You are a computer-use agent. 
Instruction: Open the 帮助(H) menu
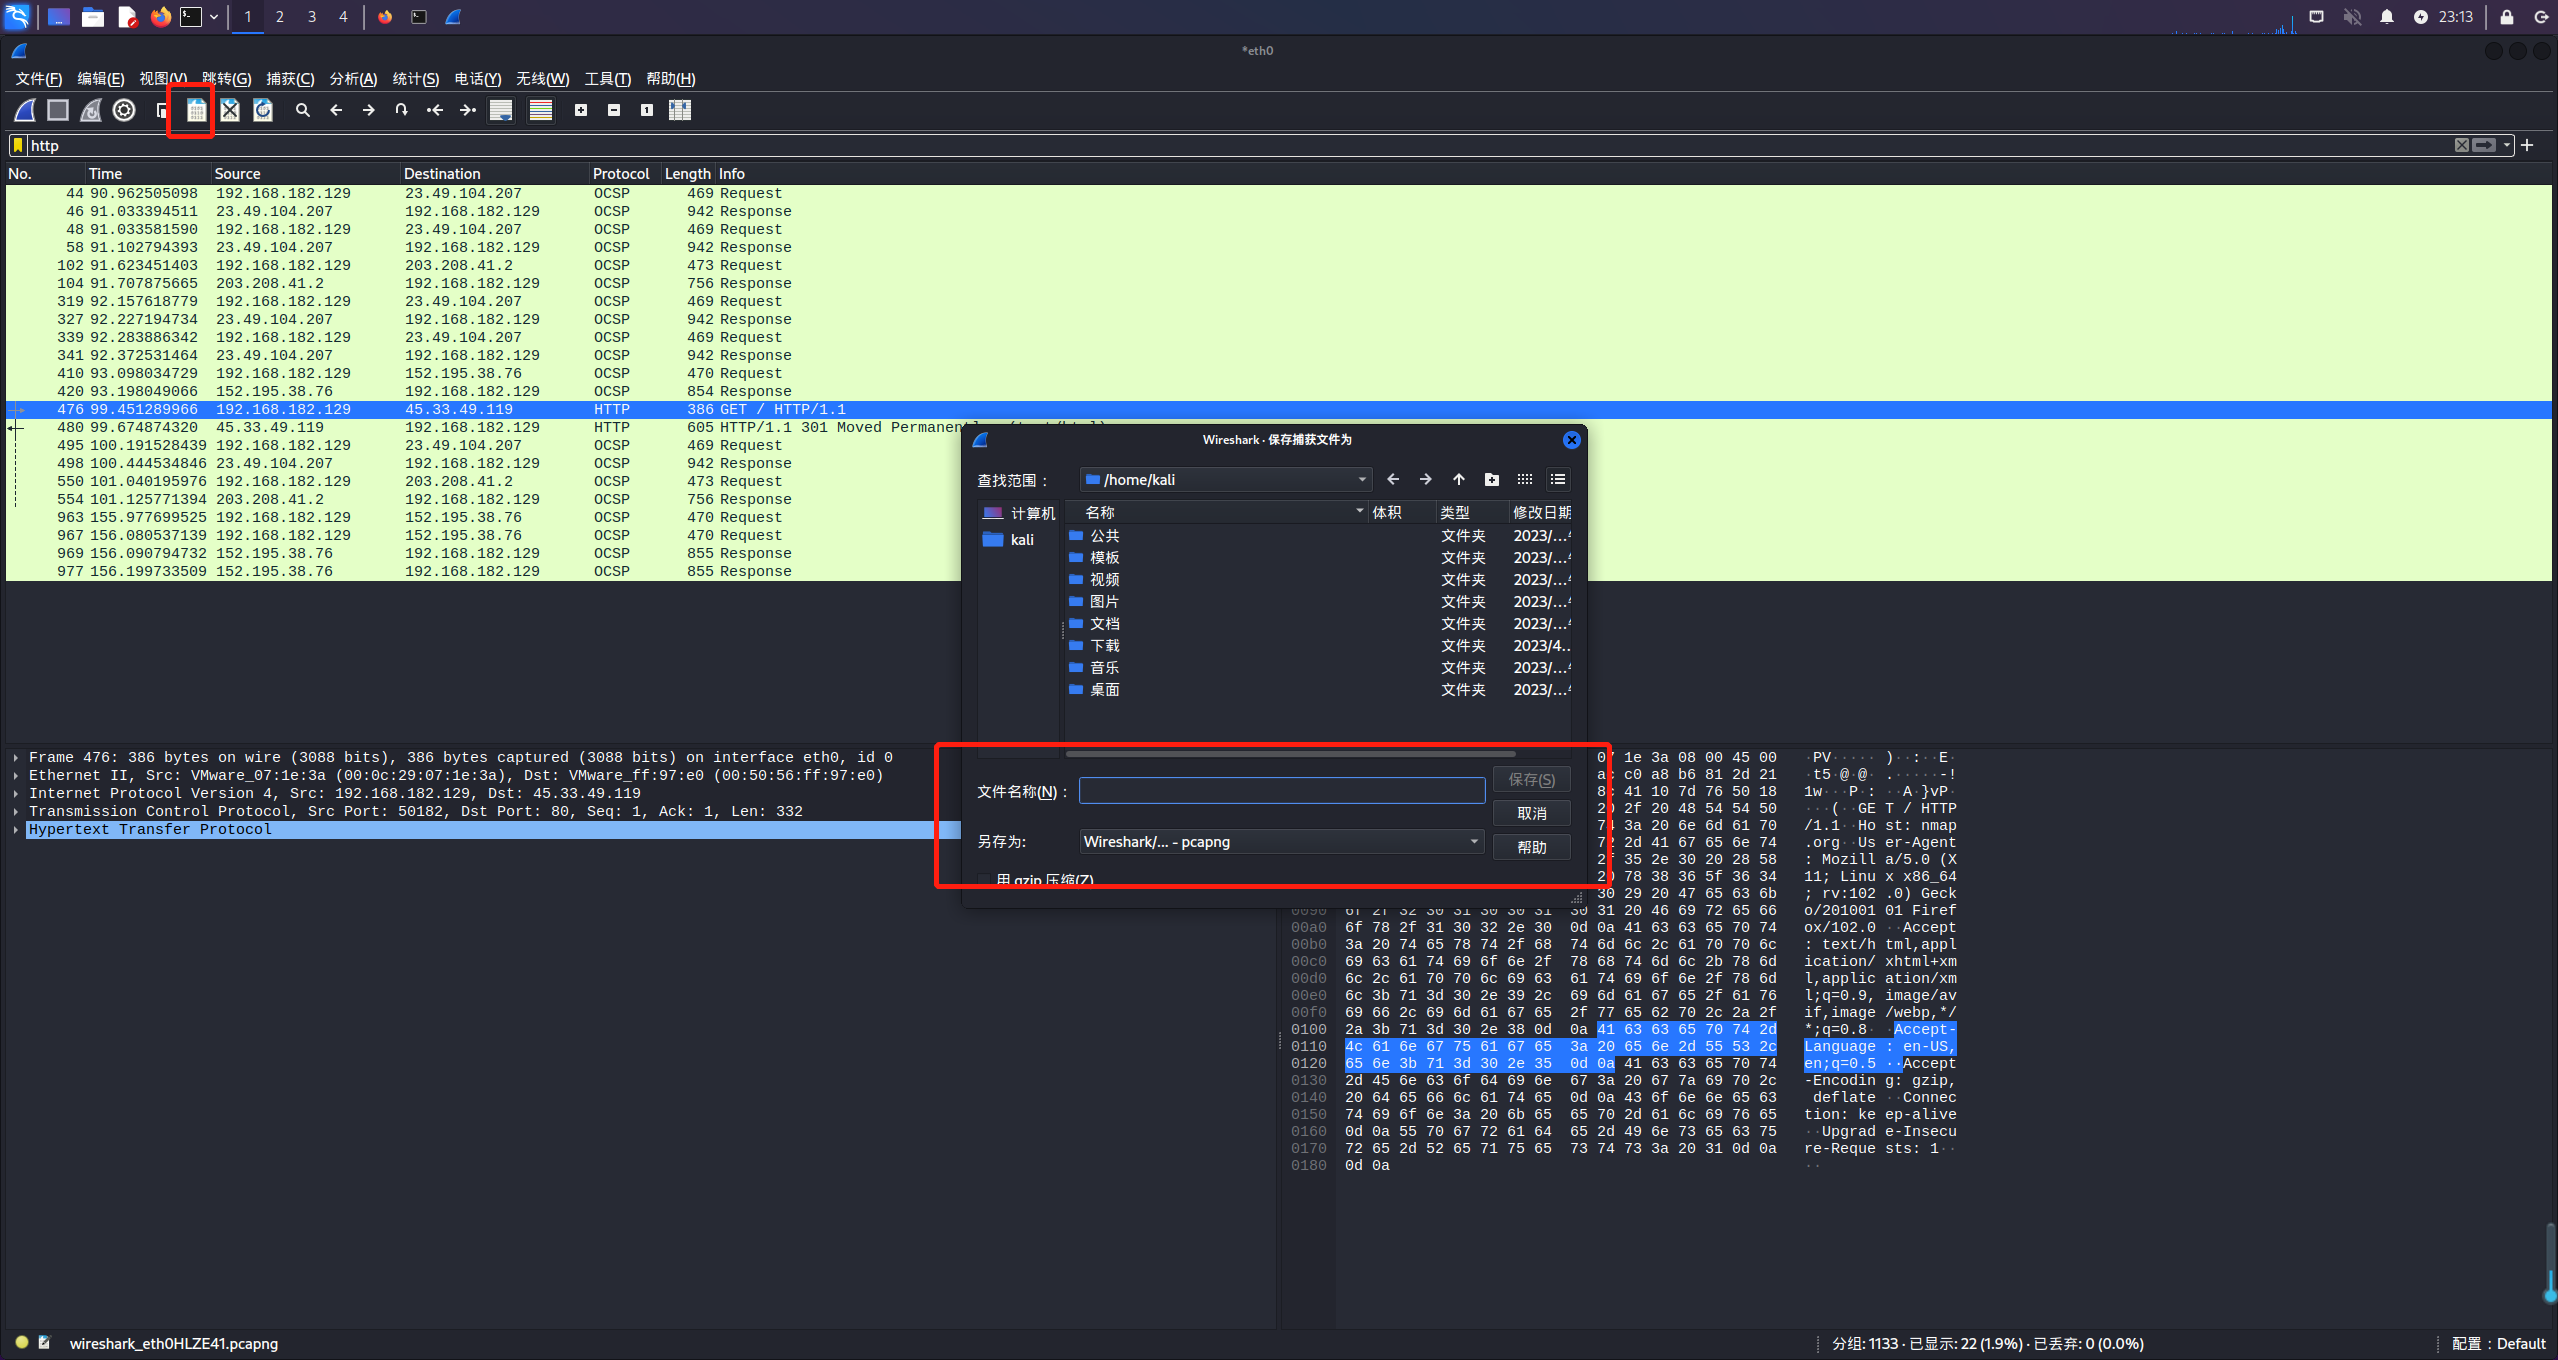coord(670,79)
